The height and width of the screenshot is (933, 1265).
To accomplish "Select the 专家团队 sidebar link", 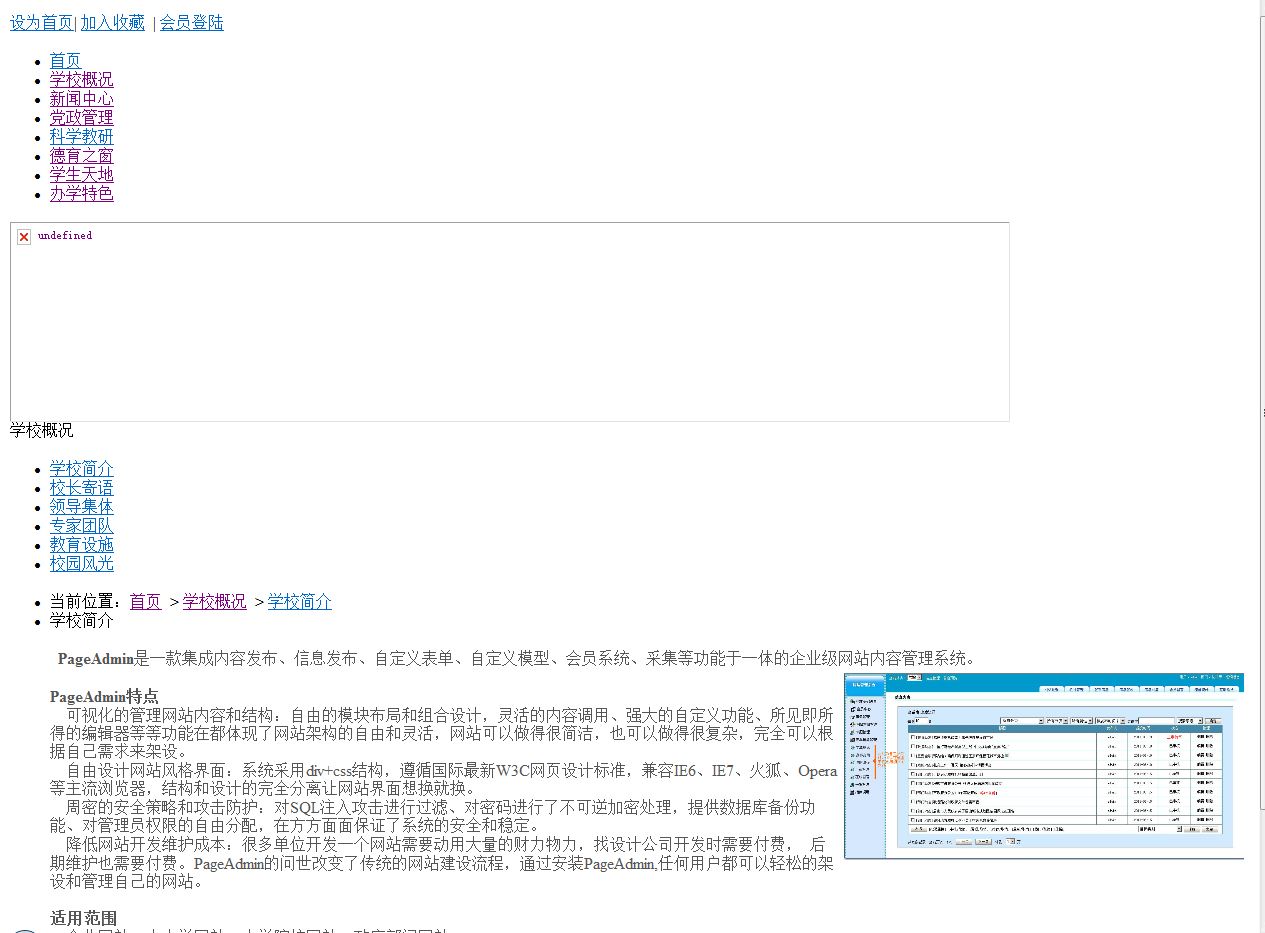I will click(x=82, y=526).
